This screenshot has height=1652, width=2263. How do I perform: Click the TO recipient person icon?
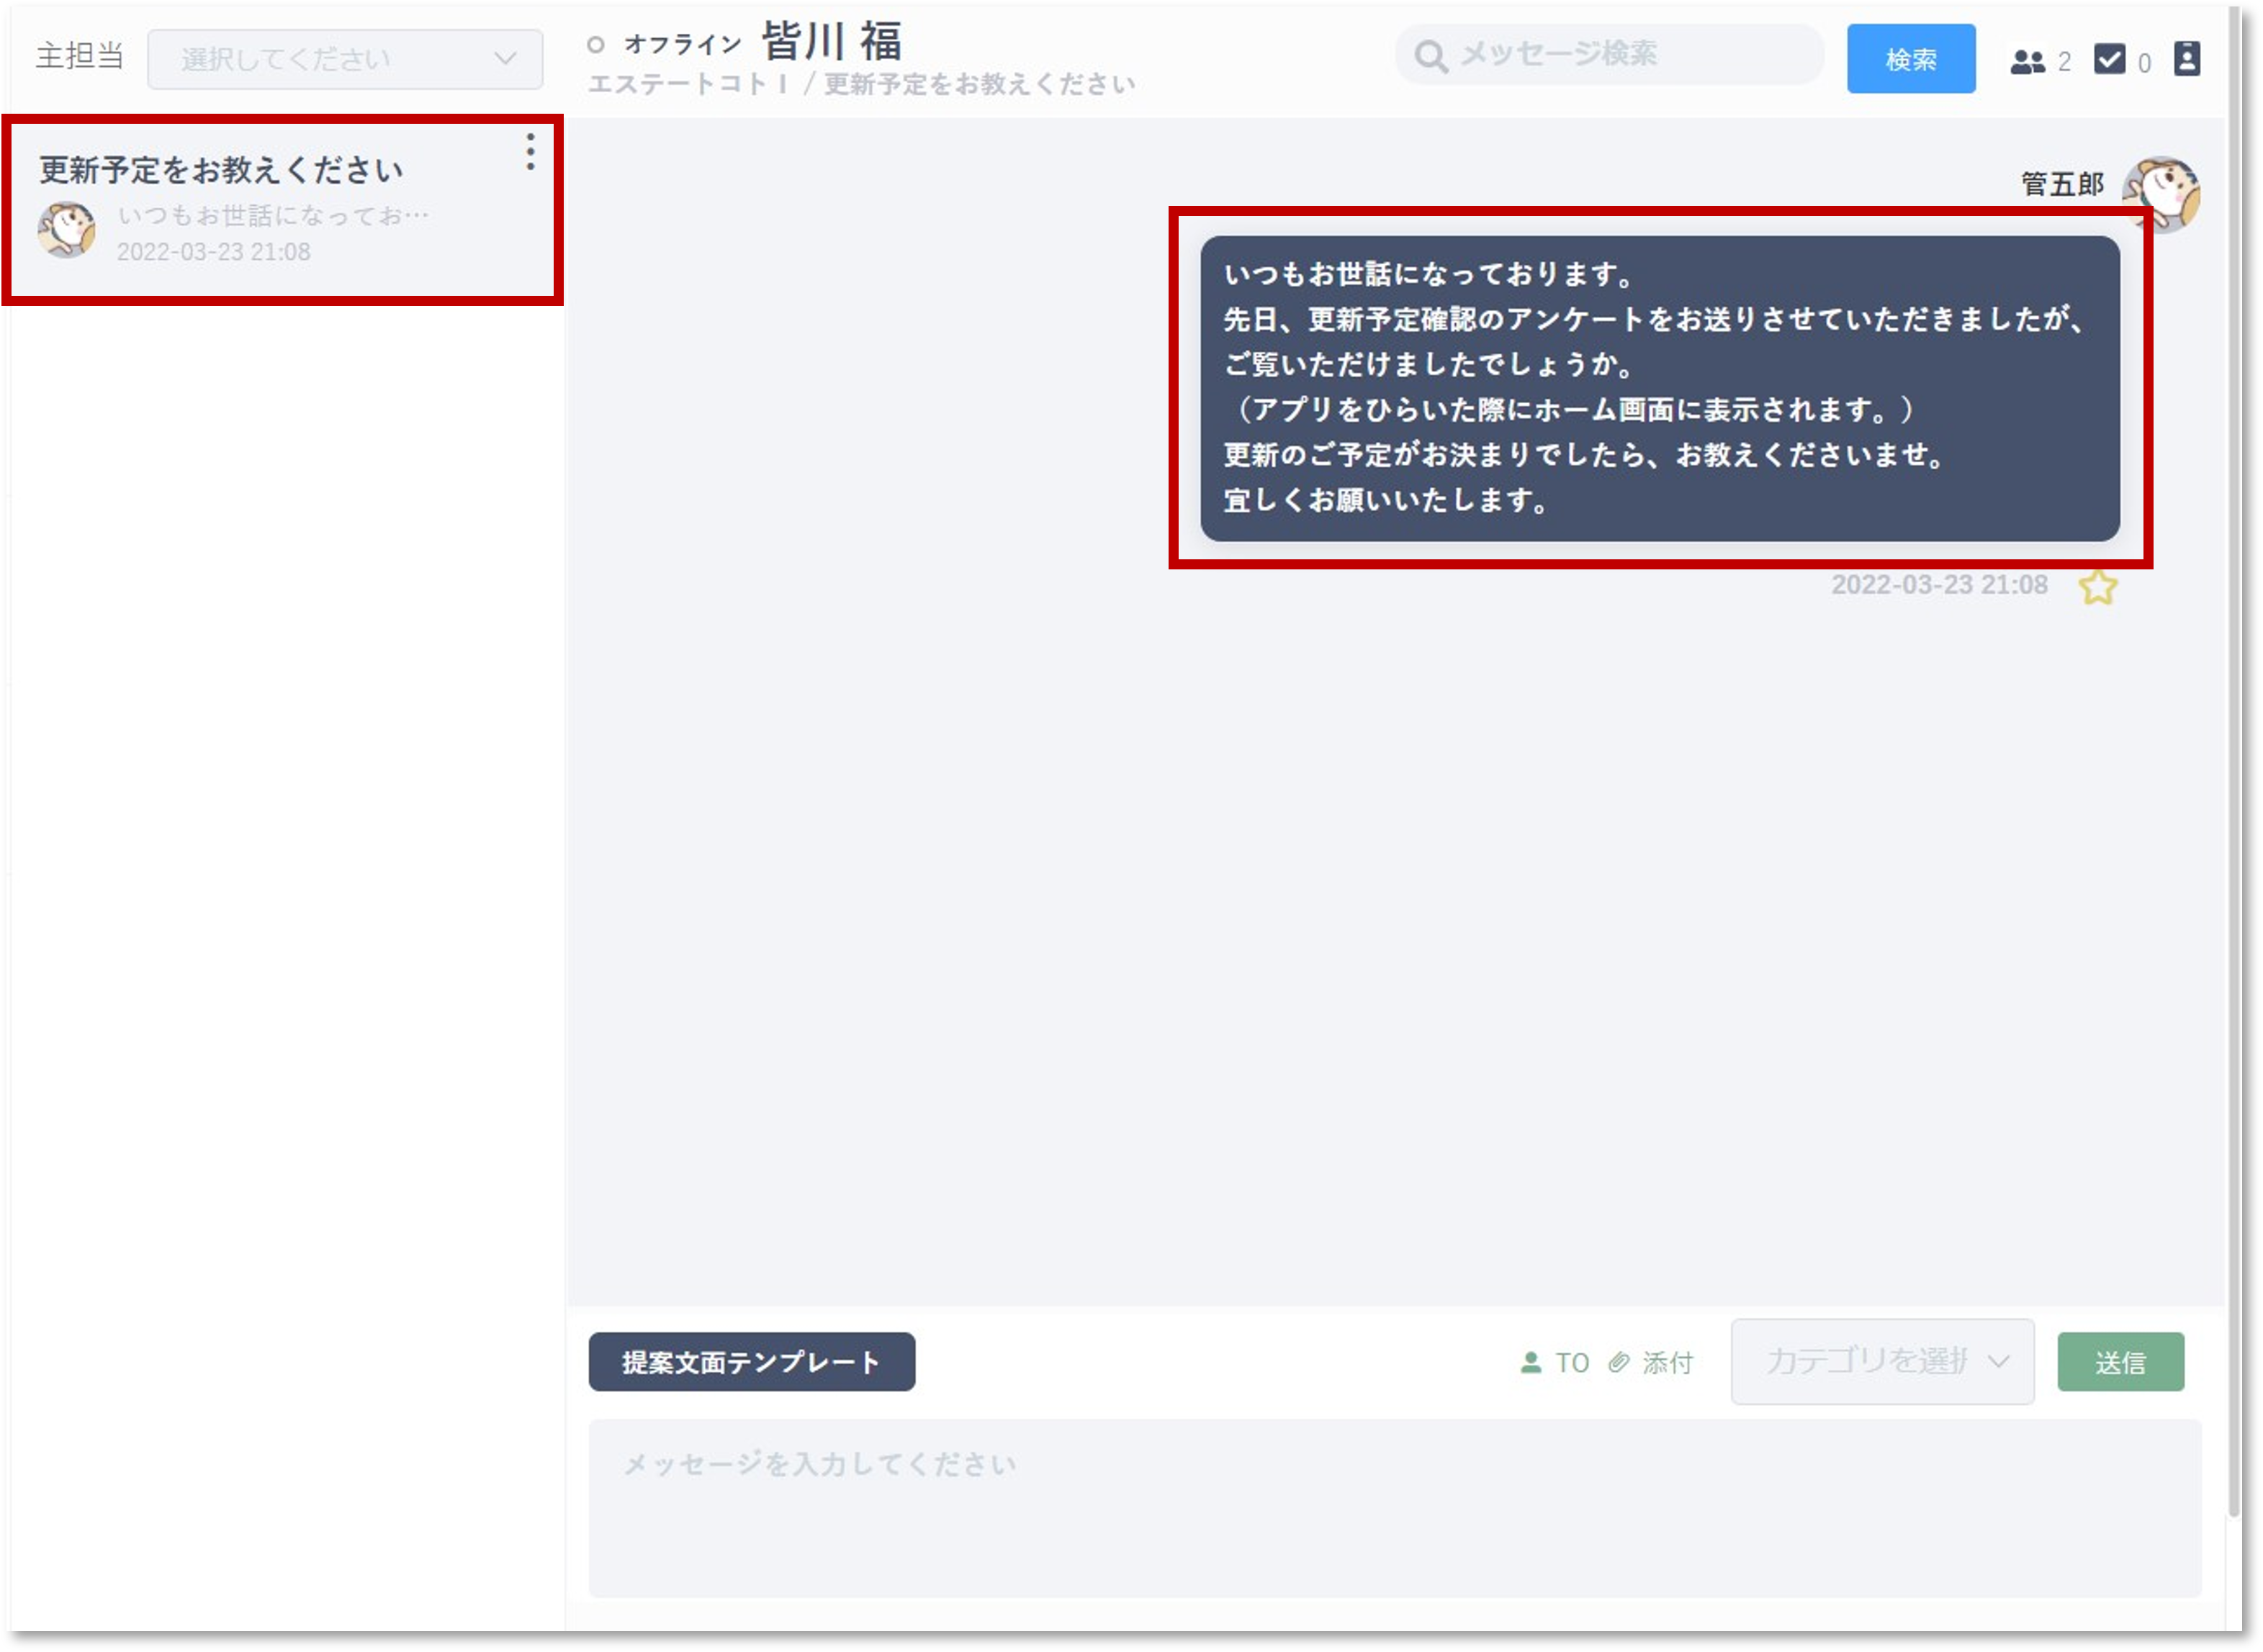[1530, 1362]
